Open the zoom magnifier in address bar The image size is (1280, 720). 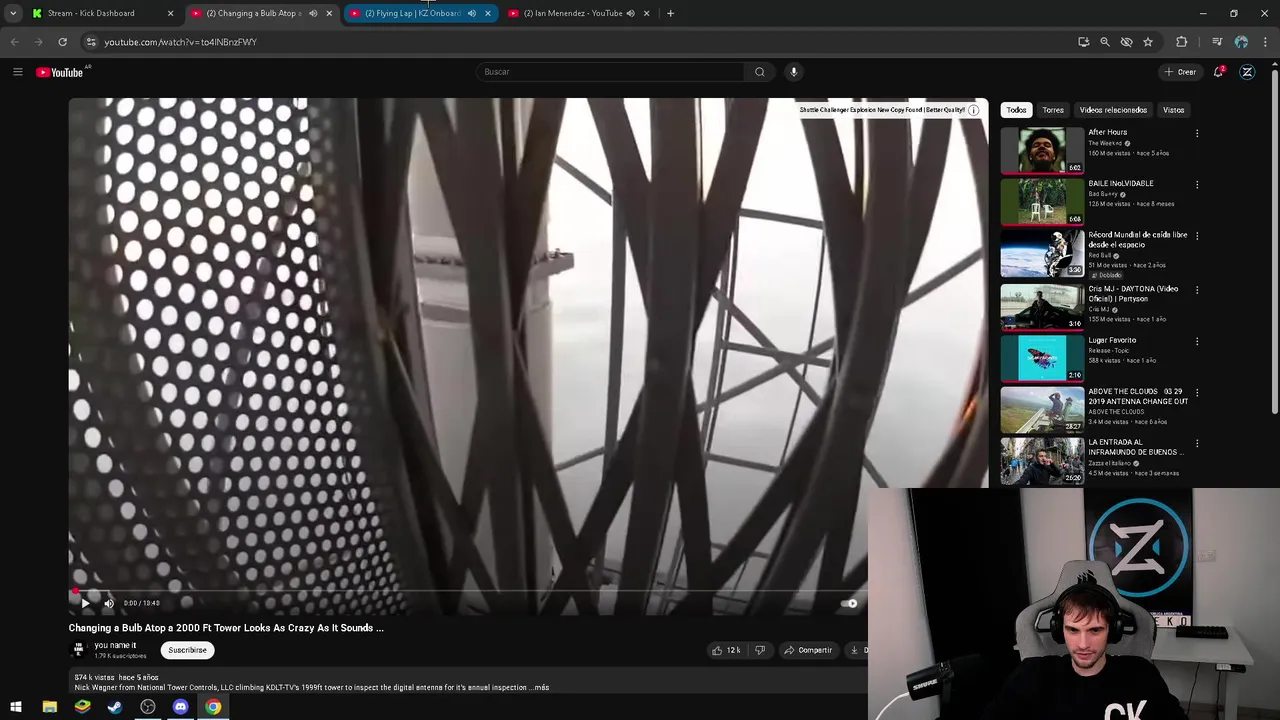pos(1105,42)
